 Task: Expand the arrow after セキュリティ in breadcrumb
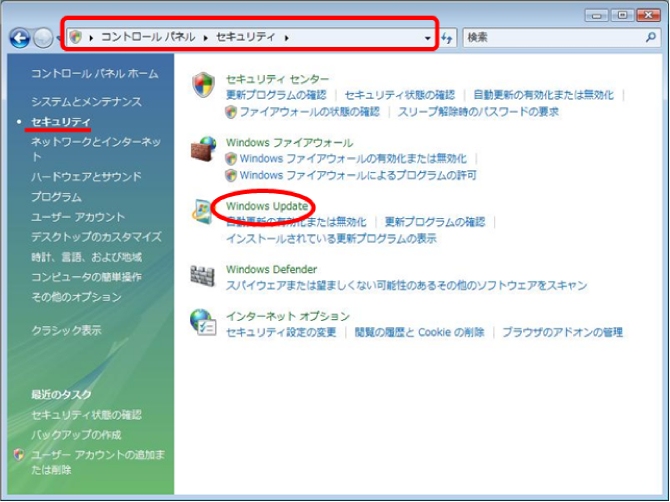pos(287,38)
